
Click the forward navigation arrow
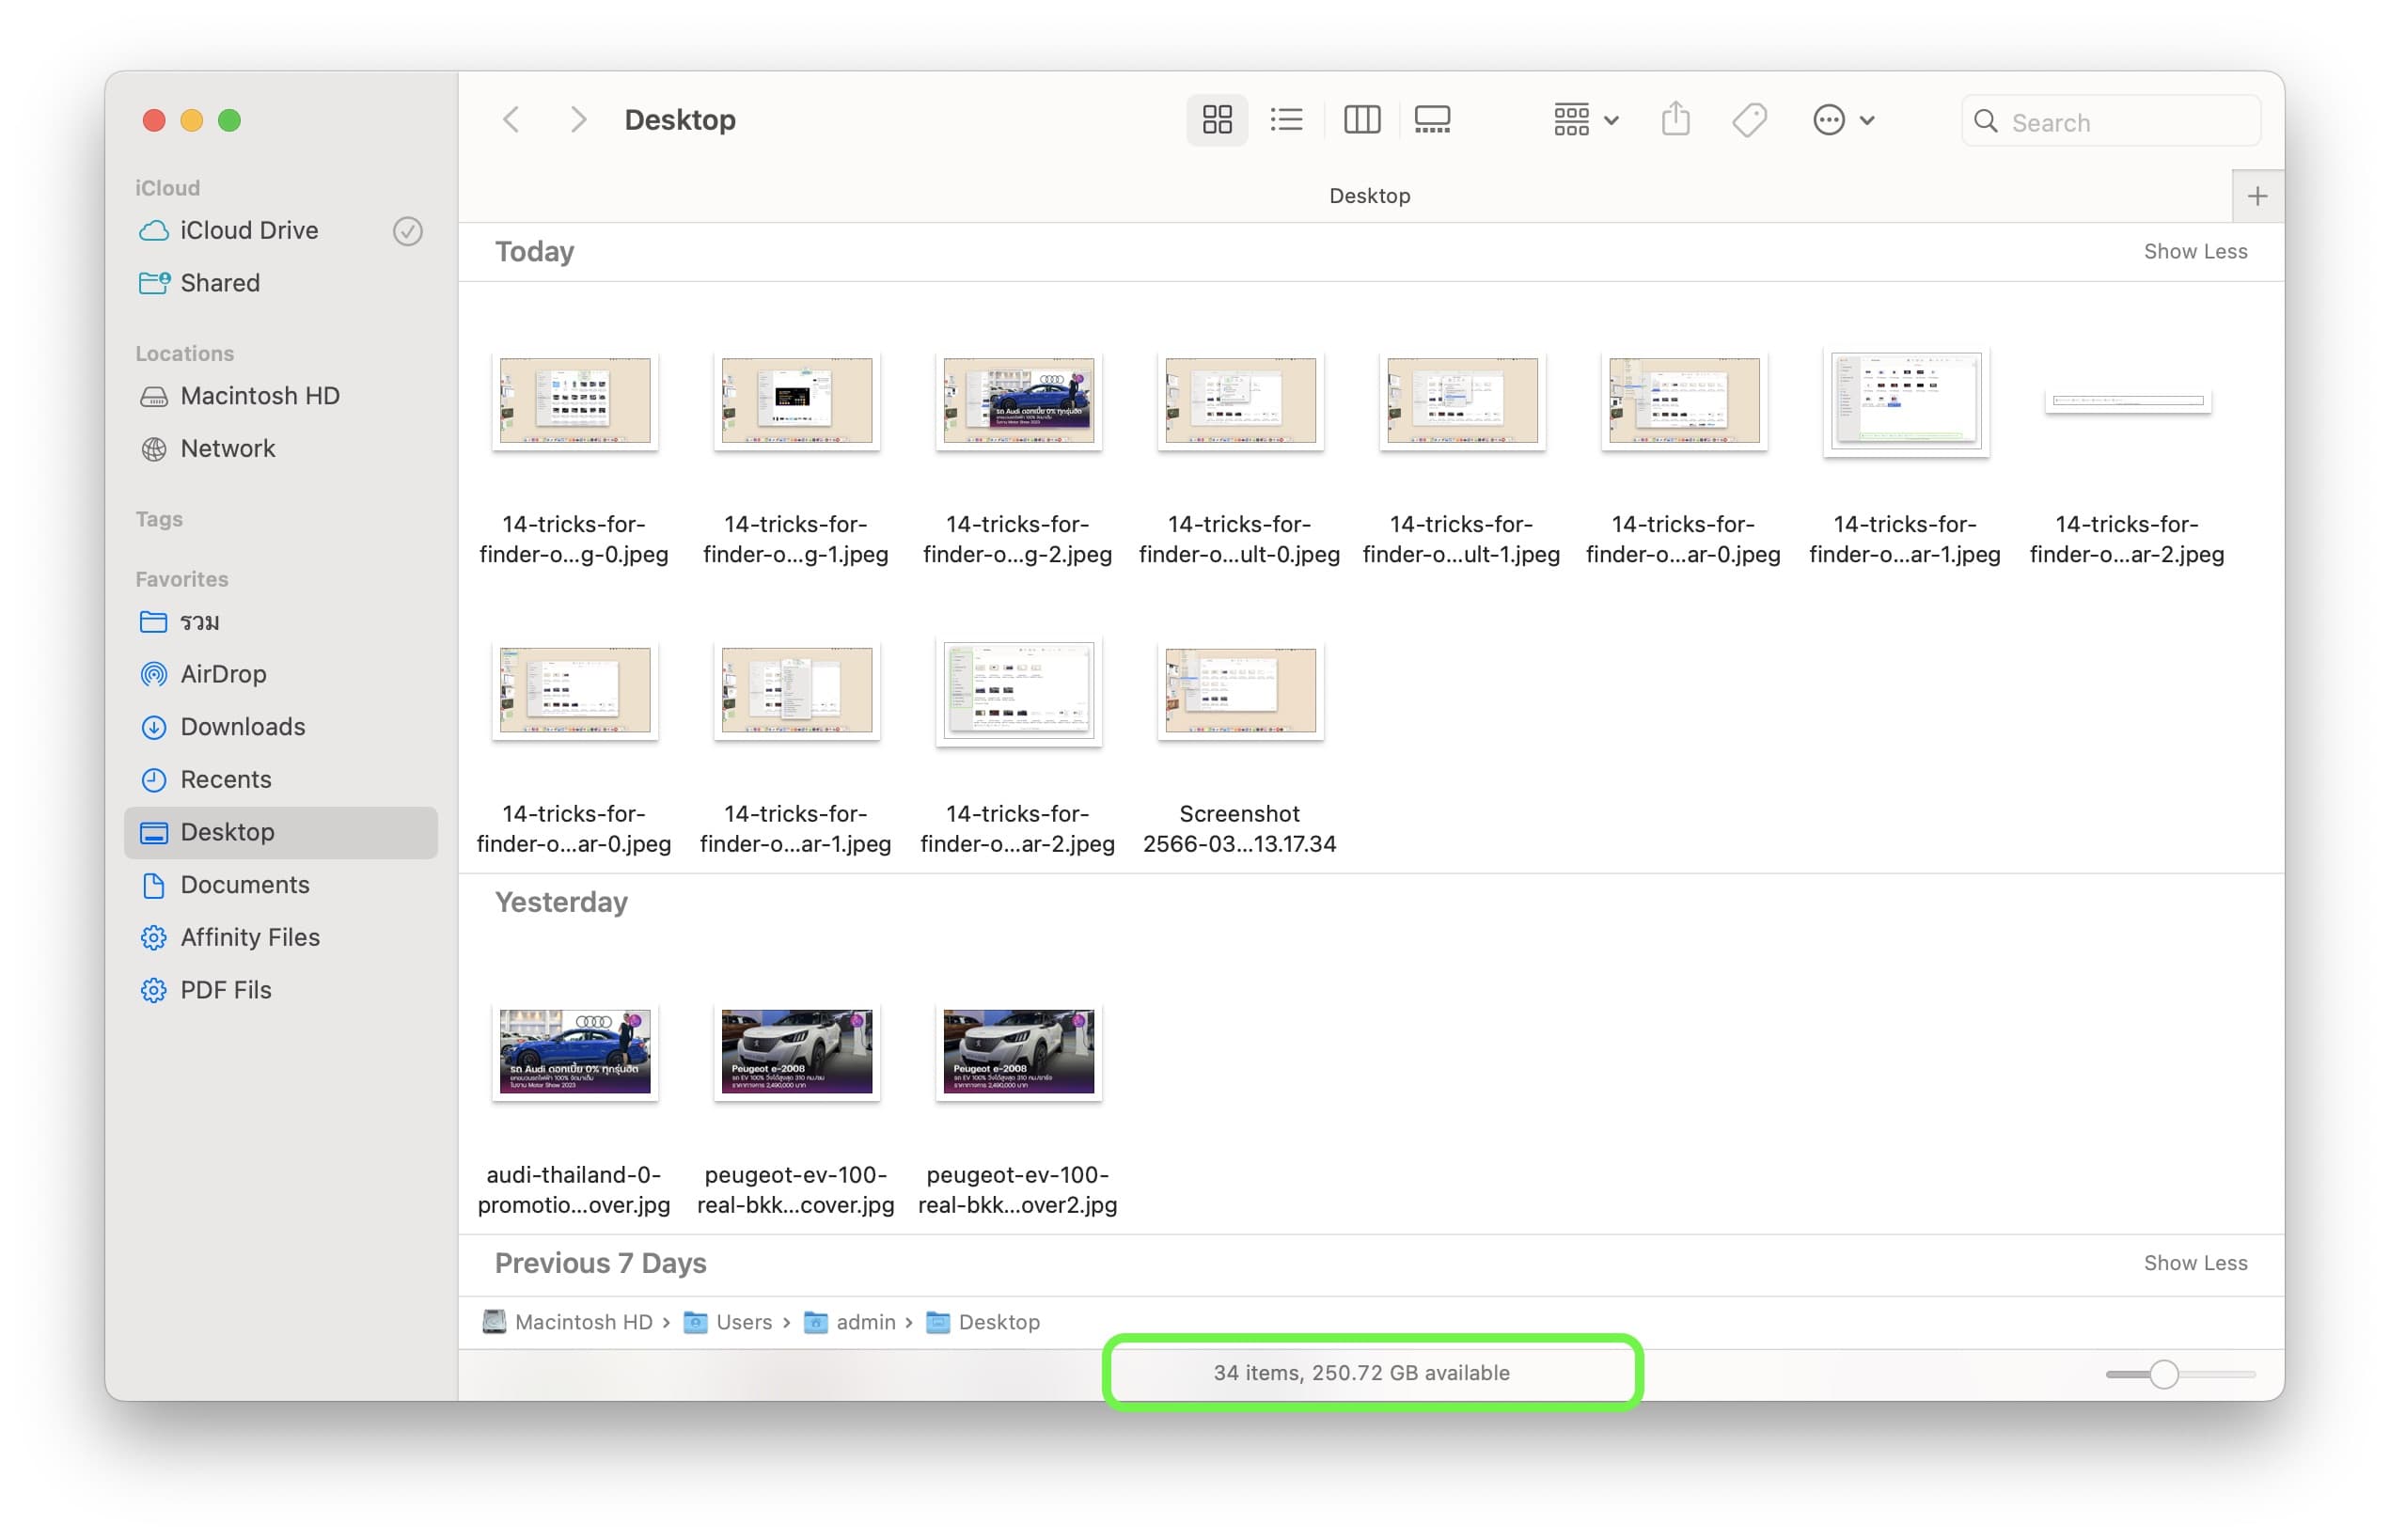pos(578,120)
